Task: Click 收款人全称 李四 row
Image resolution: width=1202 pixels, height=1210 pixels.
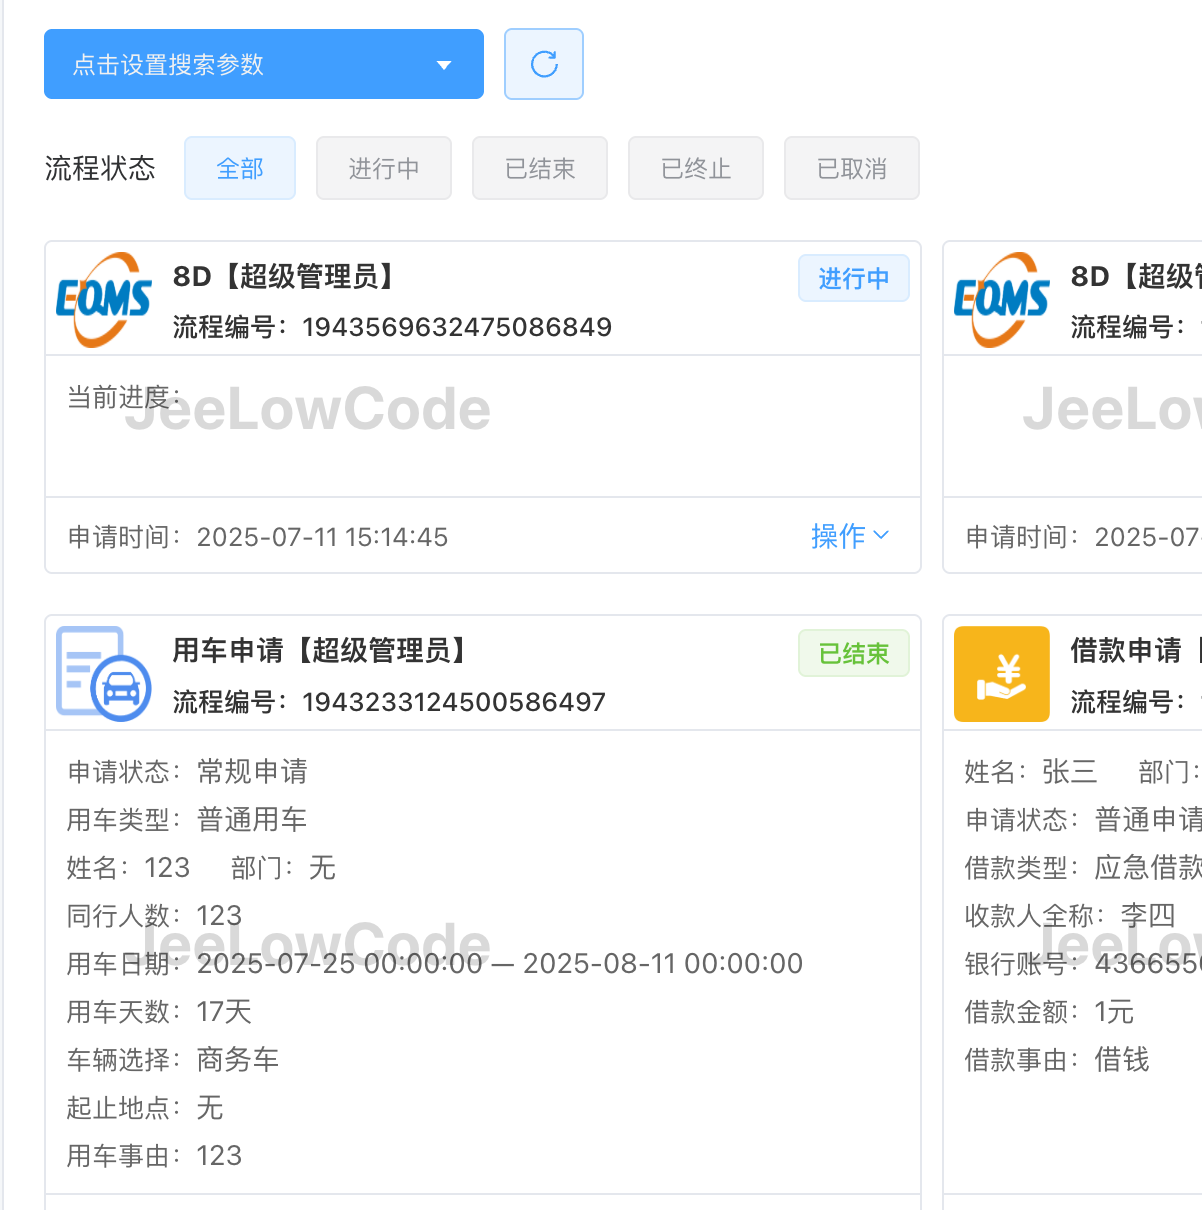Action: [x=1070, y=915]
